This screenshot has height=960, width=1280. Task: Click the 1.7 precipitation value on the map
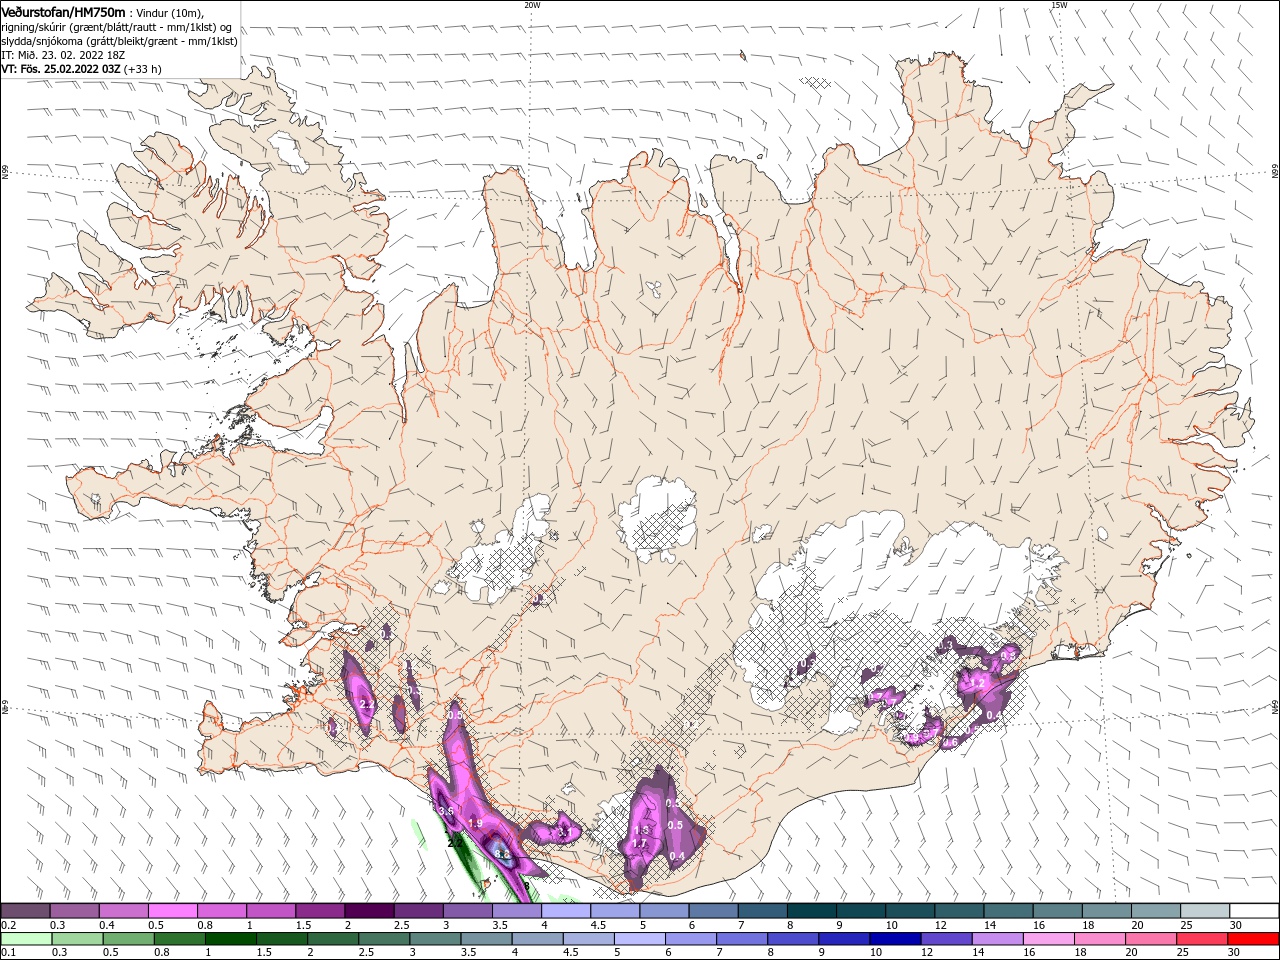640,845
